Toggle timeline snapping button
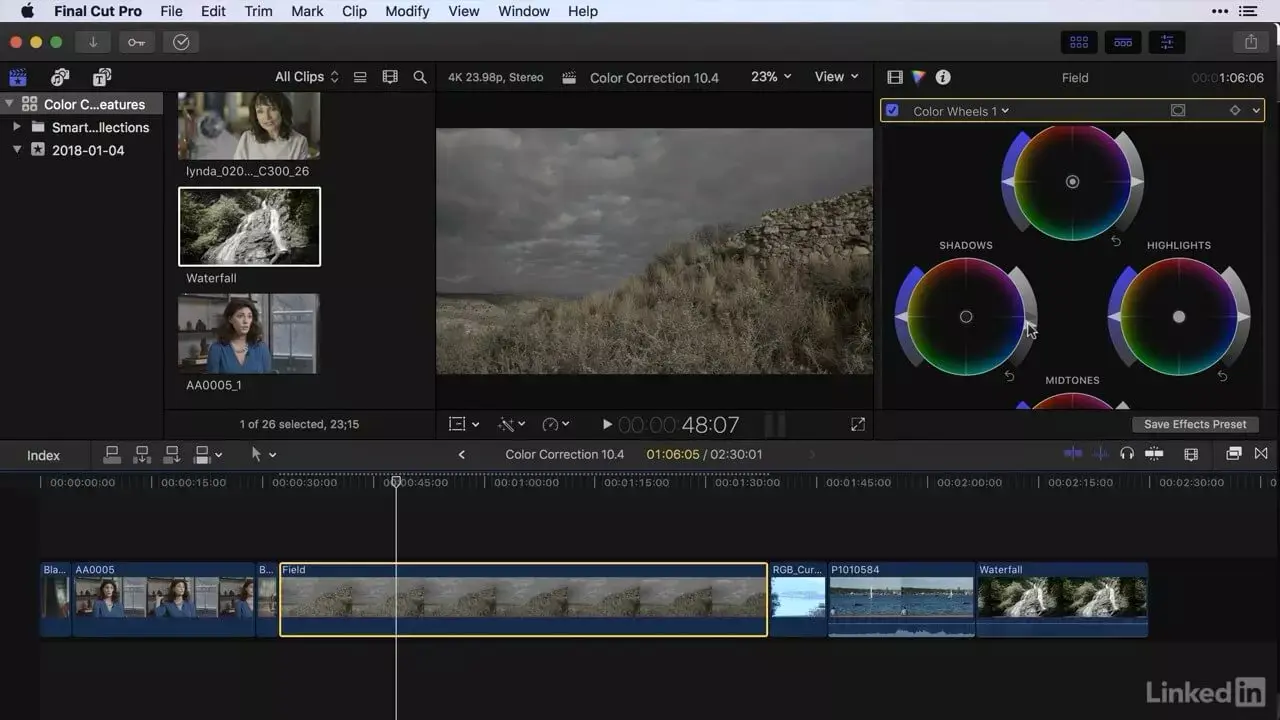The height and width of the screenshot is (720, 1280). click(1154, 454)
